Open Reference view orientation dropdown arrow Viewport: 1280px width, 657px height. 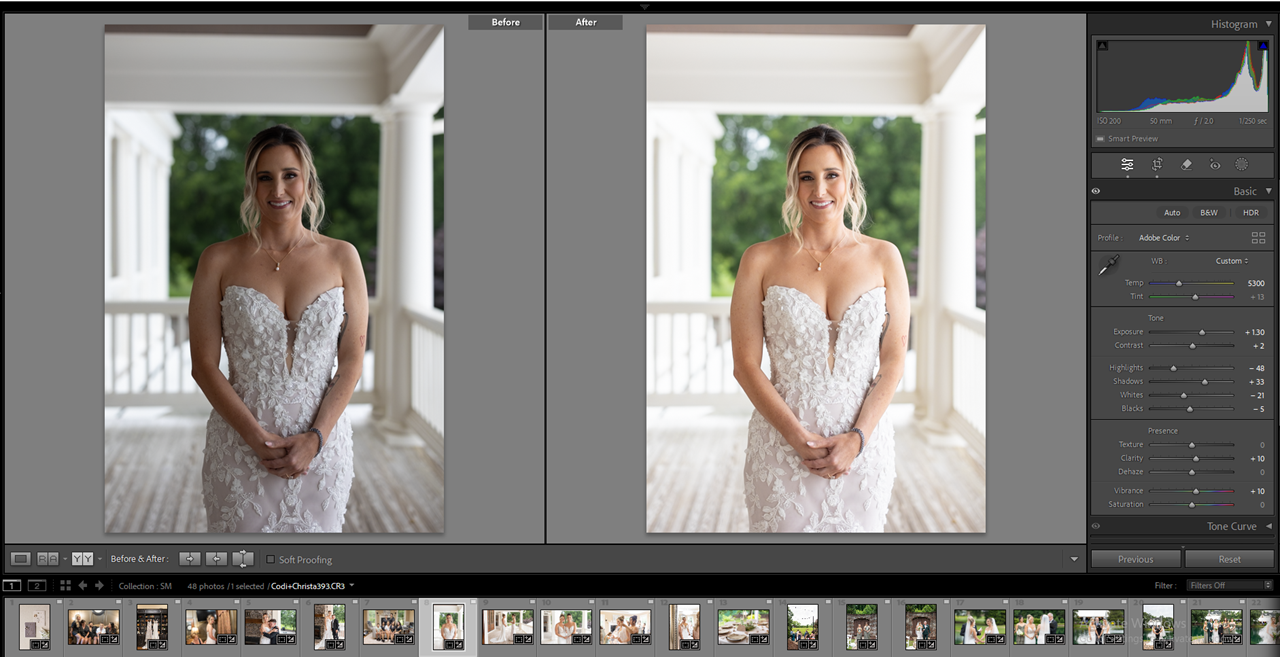(65, 559)
